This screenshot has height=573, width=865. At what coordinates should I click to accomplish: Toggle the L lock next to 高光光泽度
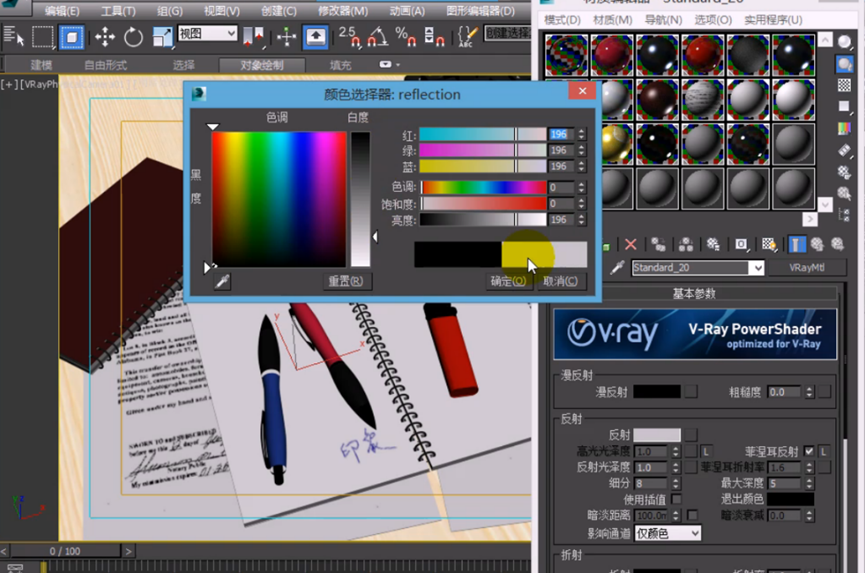[706, 452]
